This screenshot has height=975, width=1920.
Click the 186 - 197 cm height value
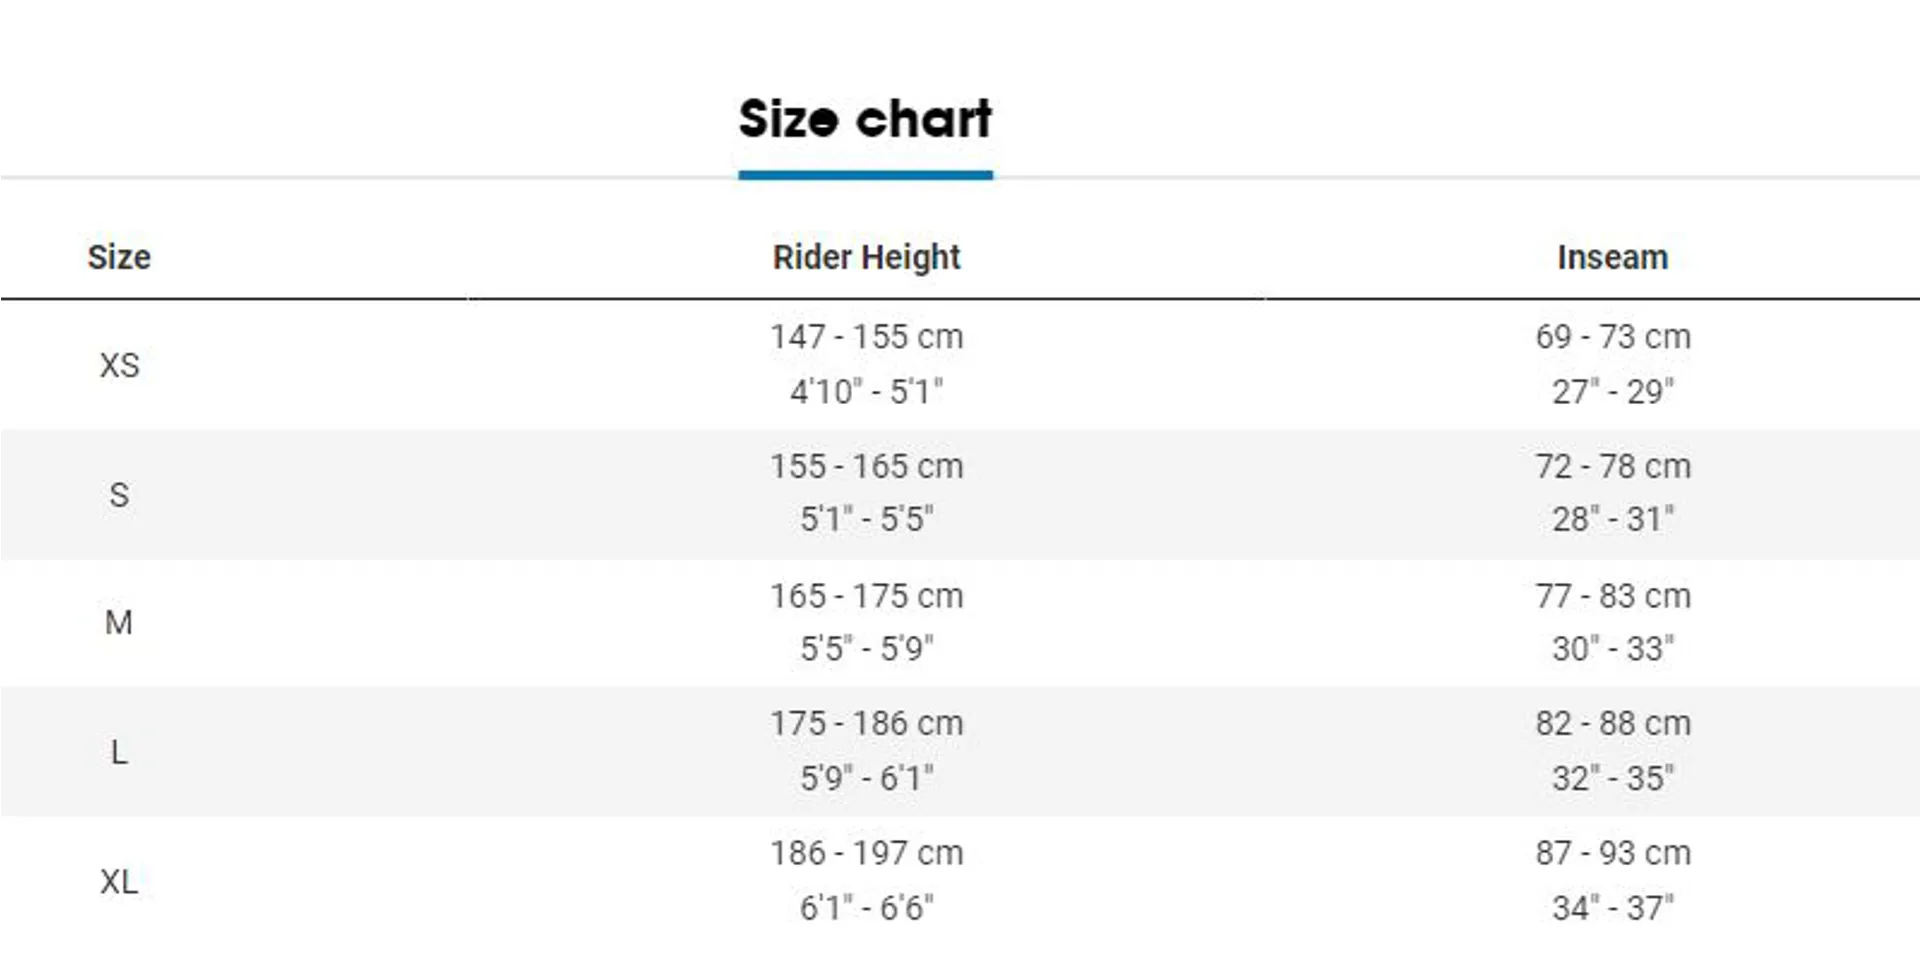[866, 853]
